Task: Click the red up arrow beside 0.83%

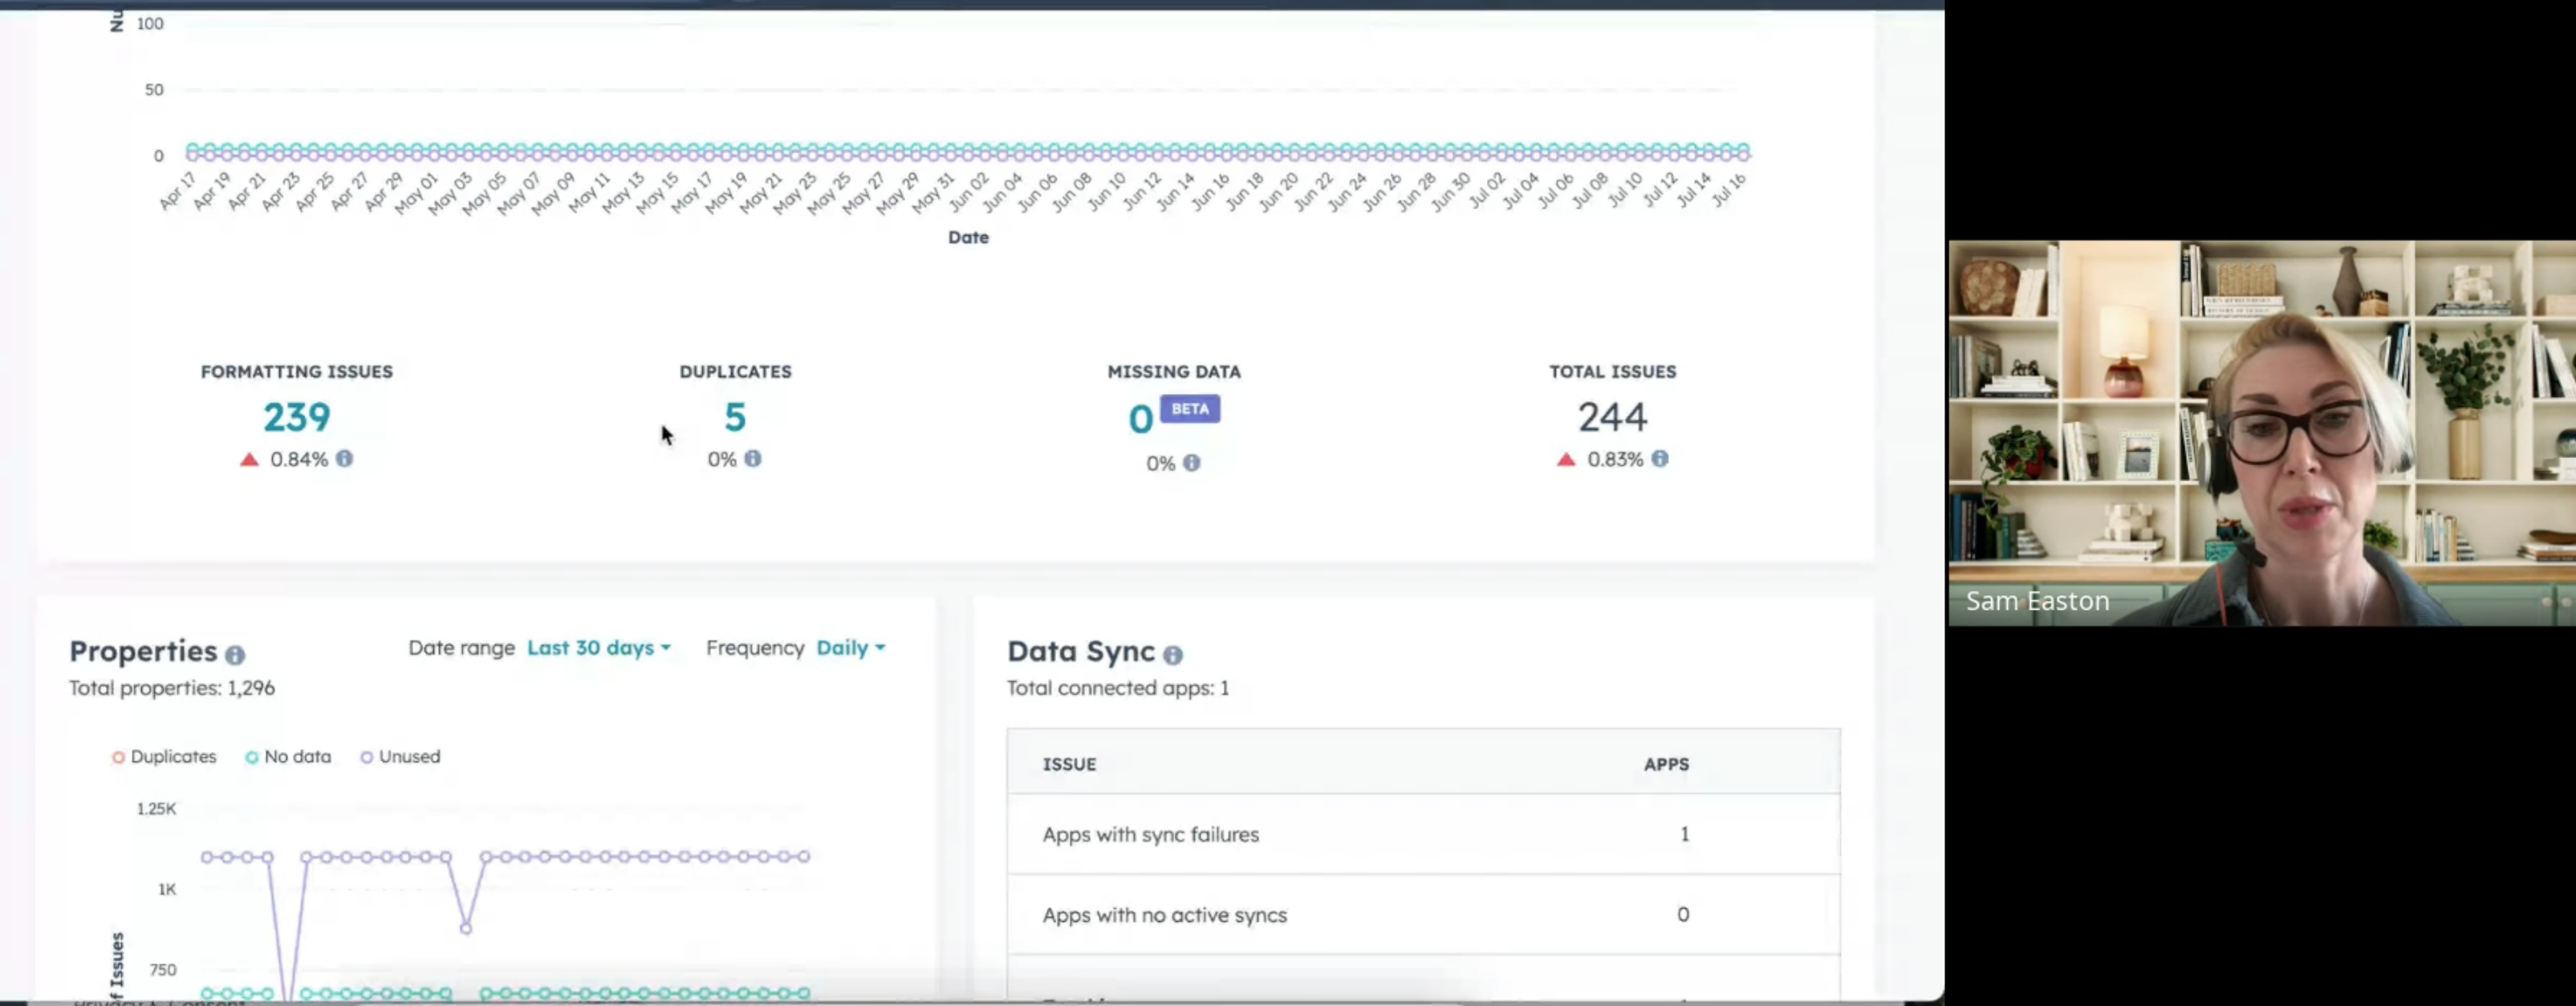Action: (1567, 459)
